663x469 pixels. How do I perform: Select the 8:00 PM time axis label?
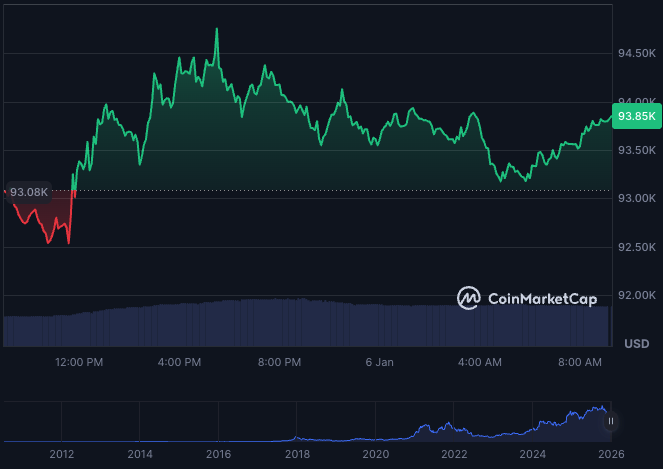[x=279, y=361]
